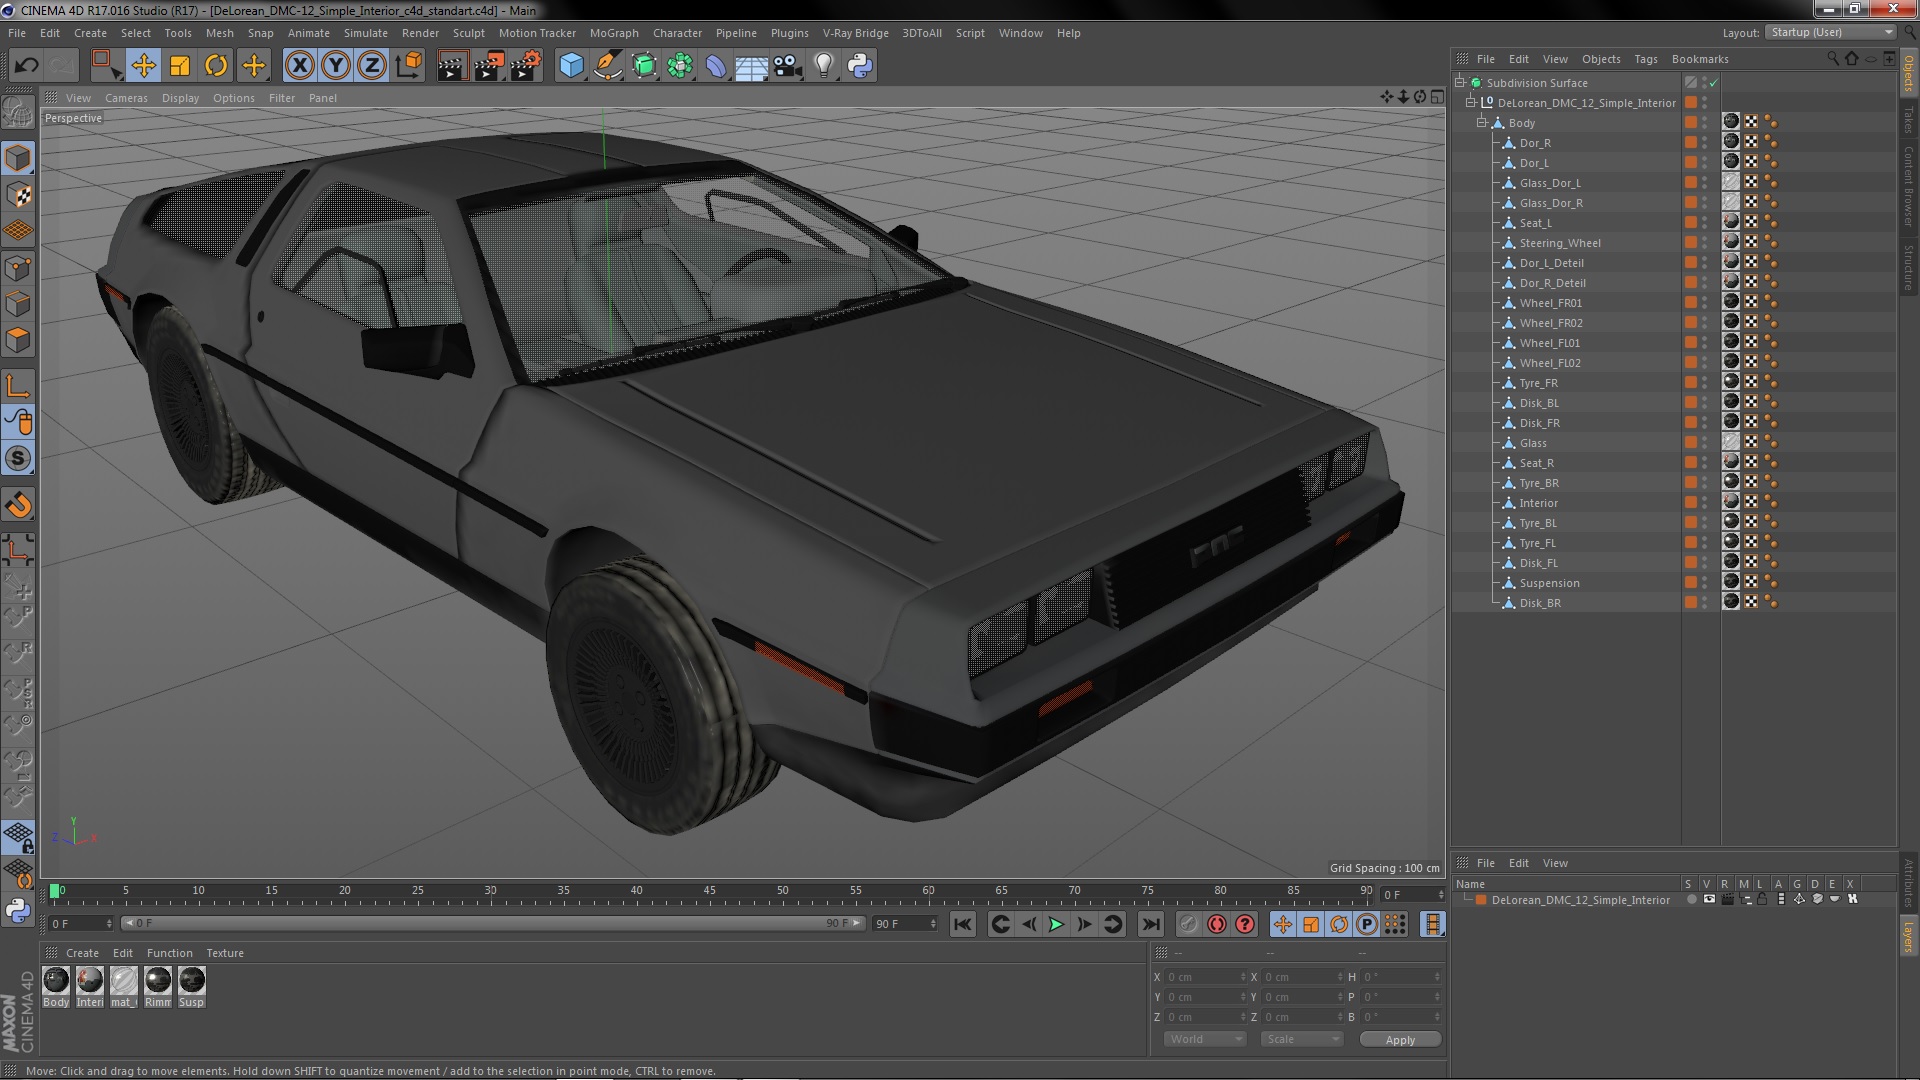The width and height of the screenshot is (1920, 1080).
Task: Add a Subdivision Surface generator
Action: click(644, 66)
